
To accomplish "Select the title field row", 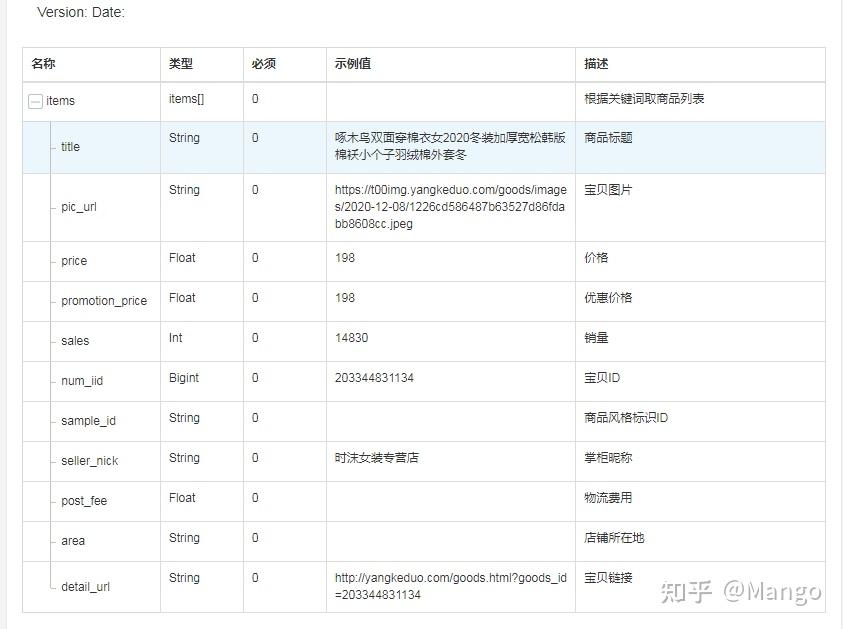I will (69, 147).
